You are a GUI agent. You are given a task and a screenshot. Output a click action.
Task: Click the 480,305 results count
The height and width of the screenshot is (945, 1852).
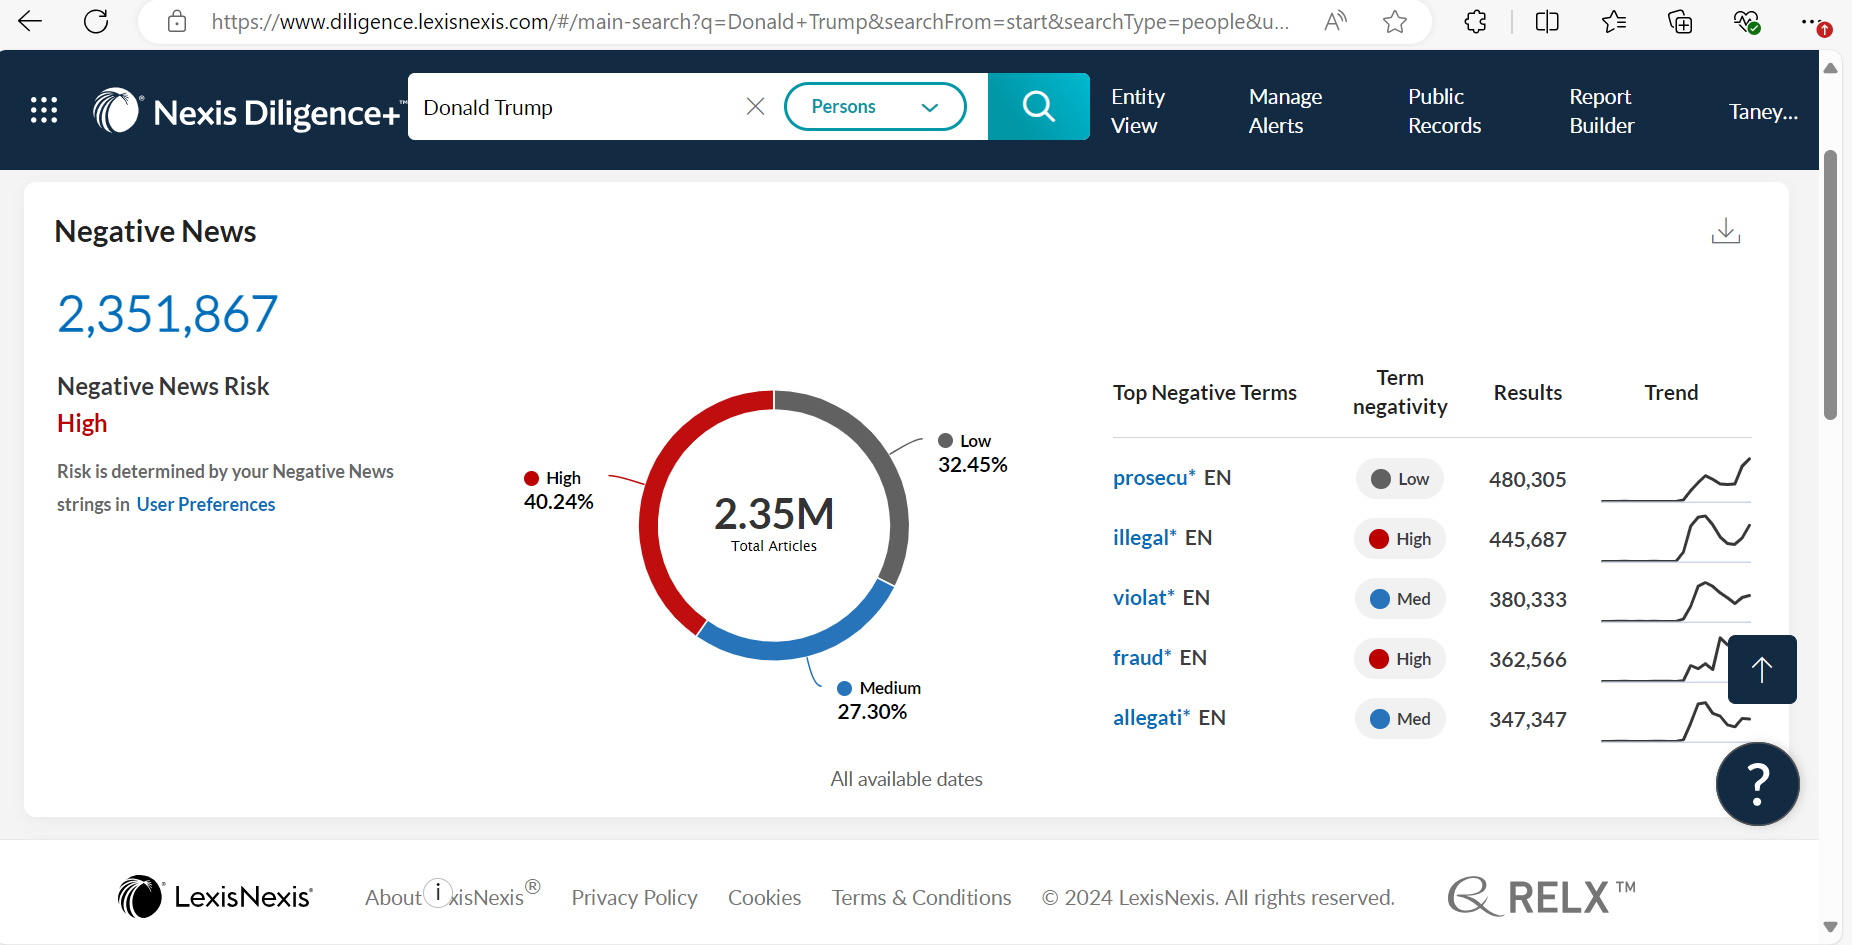[1527, 479]
